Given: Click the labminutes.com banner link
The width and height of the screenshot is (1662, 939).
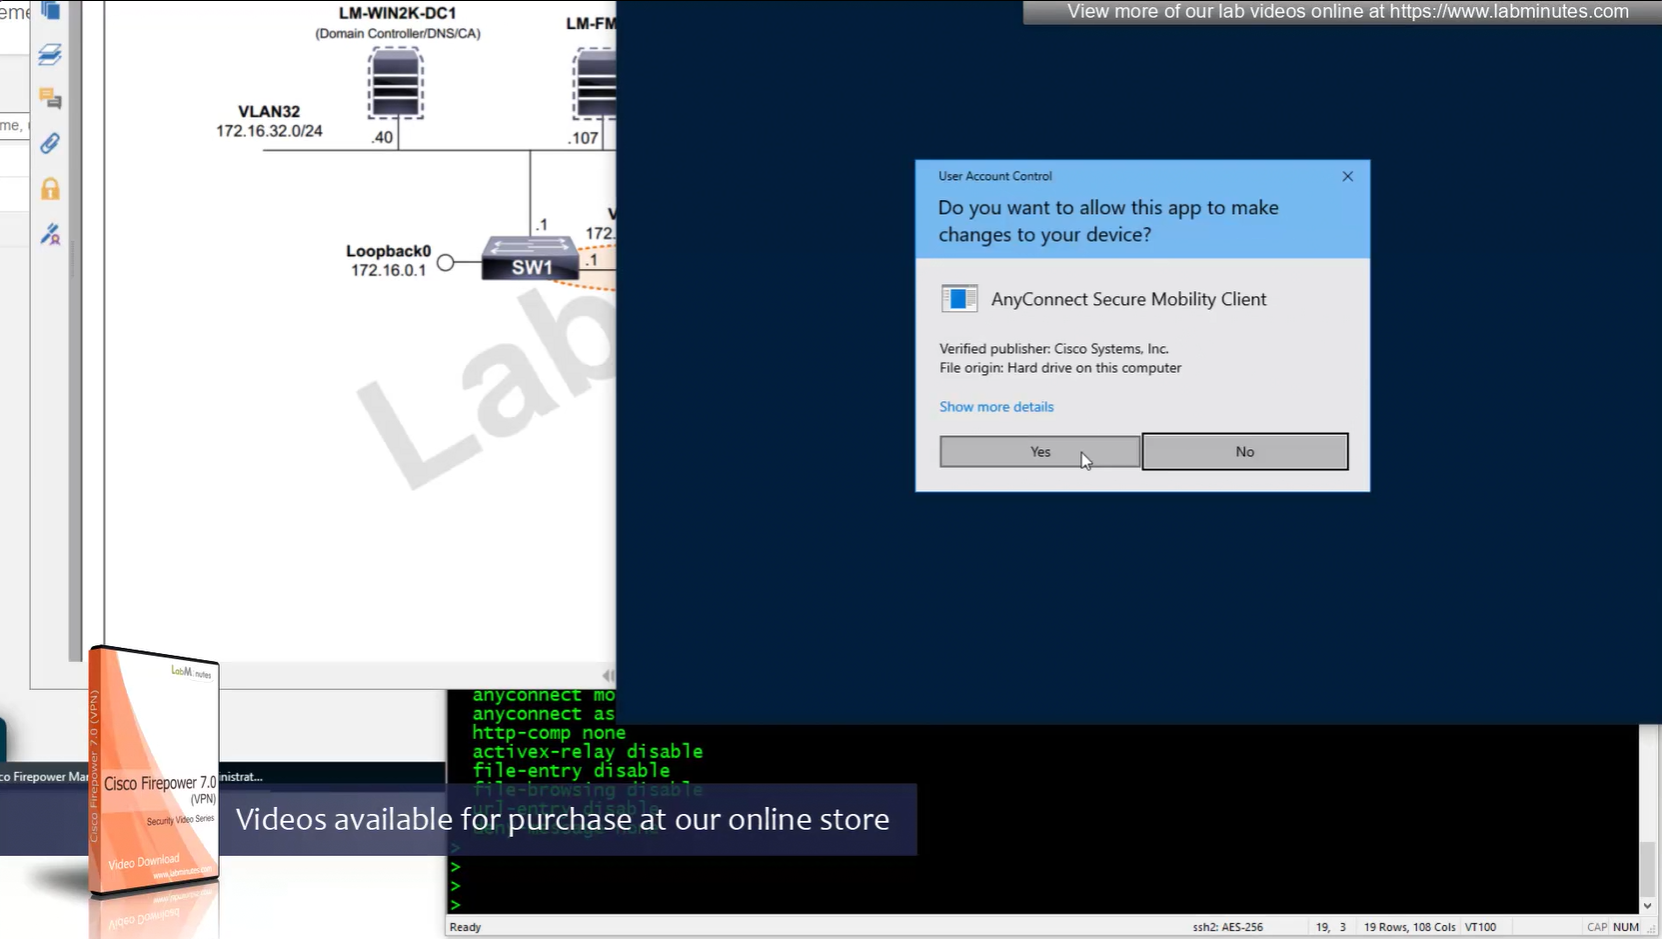Looking at the screenshot, I should point(1347,12).
